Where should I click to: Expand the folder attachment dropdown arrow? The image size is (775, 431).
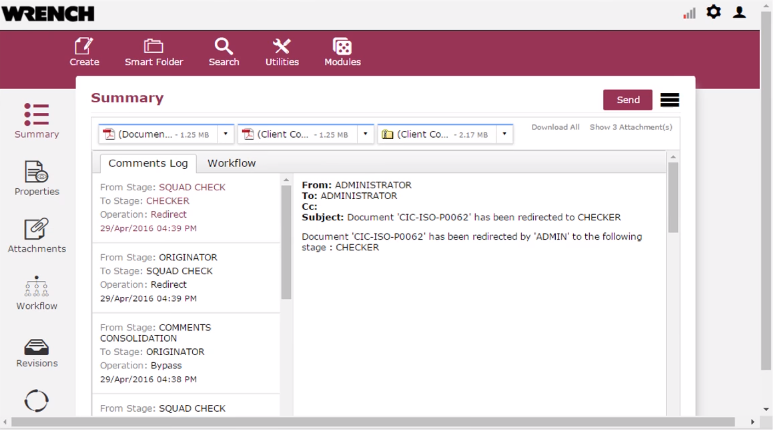pos(505,134)
